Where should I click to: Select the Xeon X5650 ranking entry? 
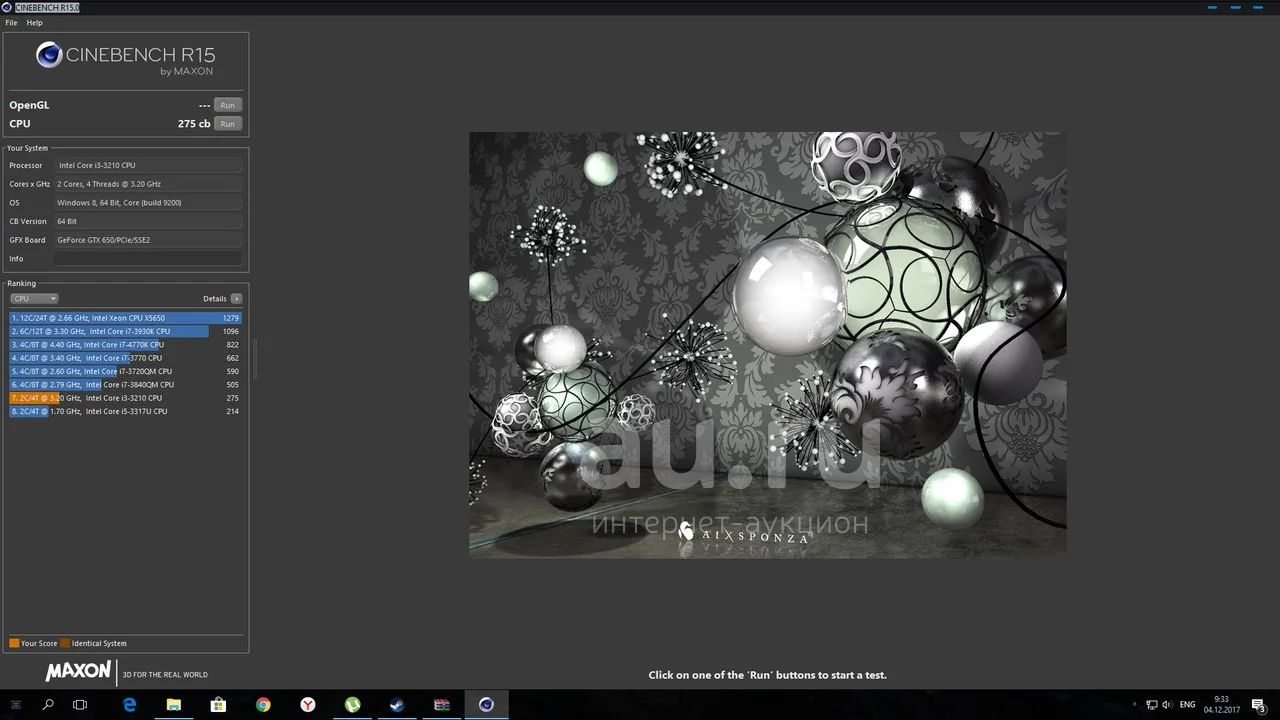[125, 318]
